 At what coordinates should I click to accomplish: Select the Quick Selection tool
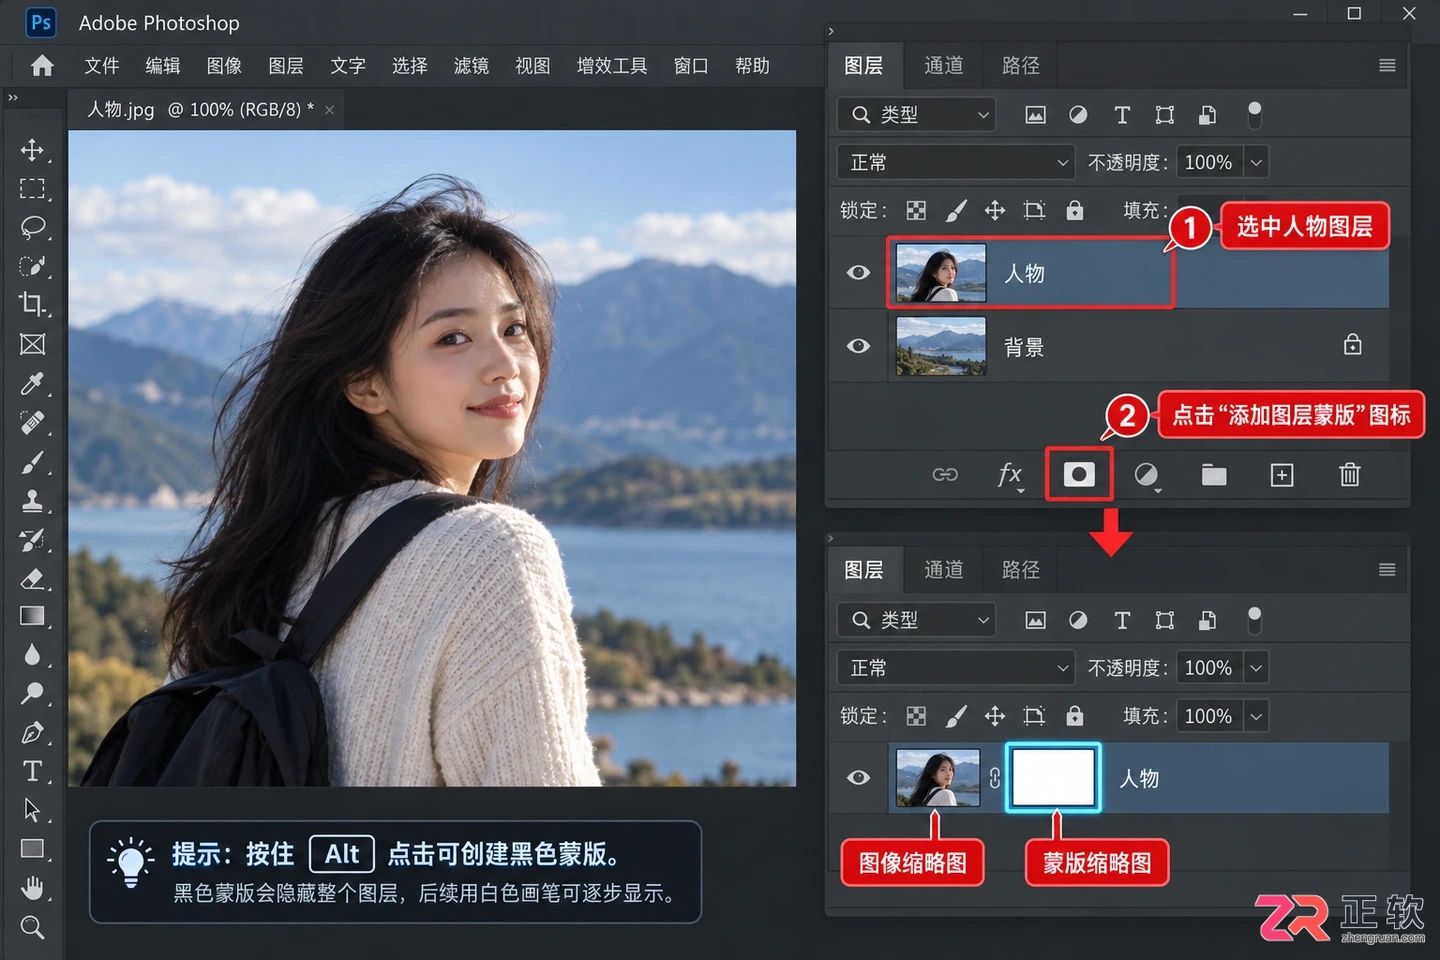point(32,266)
